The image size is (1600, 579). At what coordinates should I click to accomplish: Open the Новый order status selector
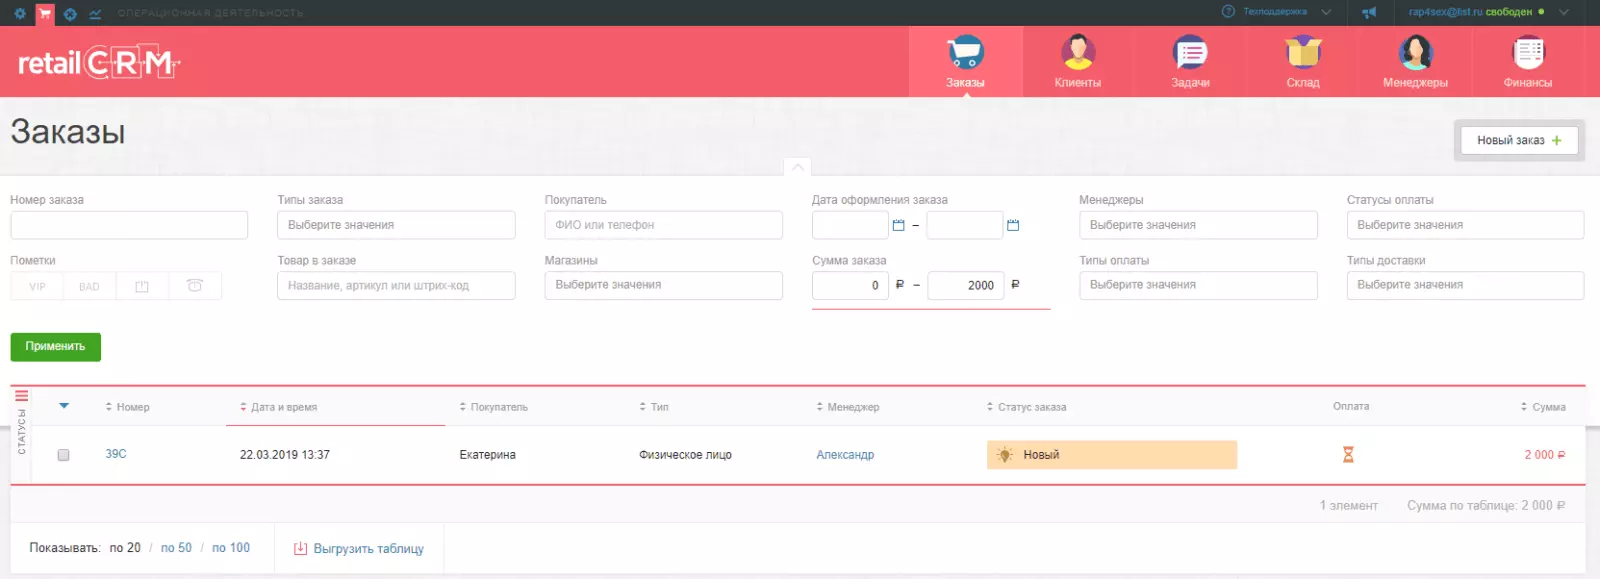(1112, 455)
